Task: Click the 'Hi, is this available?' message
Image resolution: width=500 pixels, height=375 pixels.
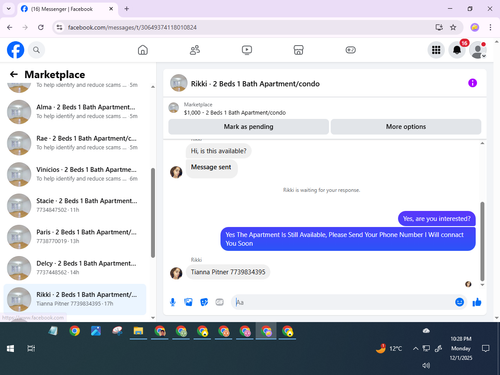Action: click(219, 151)
